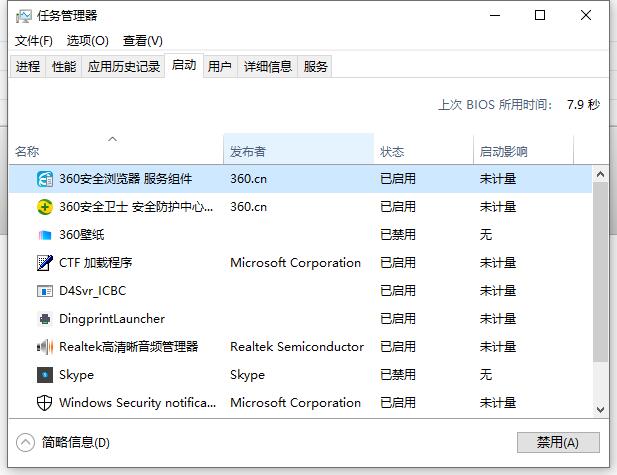This screenshot has width=617, height=475.
Task: Click Microsoft Corporation publisher in CTF row
Action: point(296,263)
